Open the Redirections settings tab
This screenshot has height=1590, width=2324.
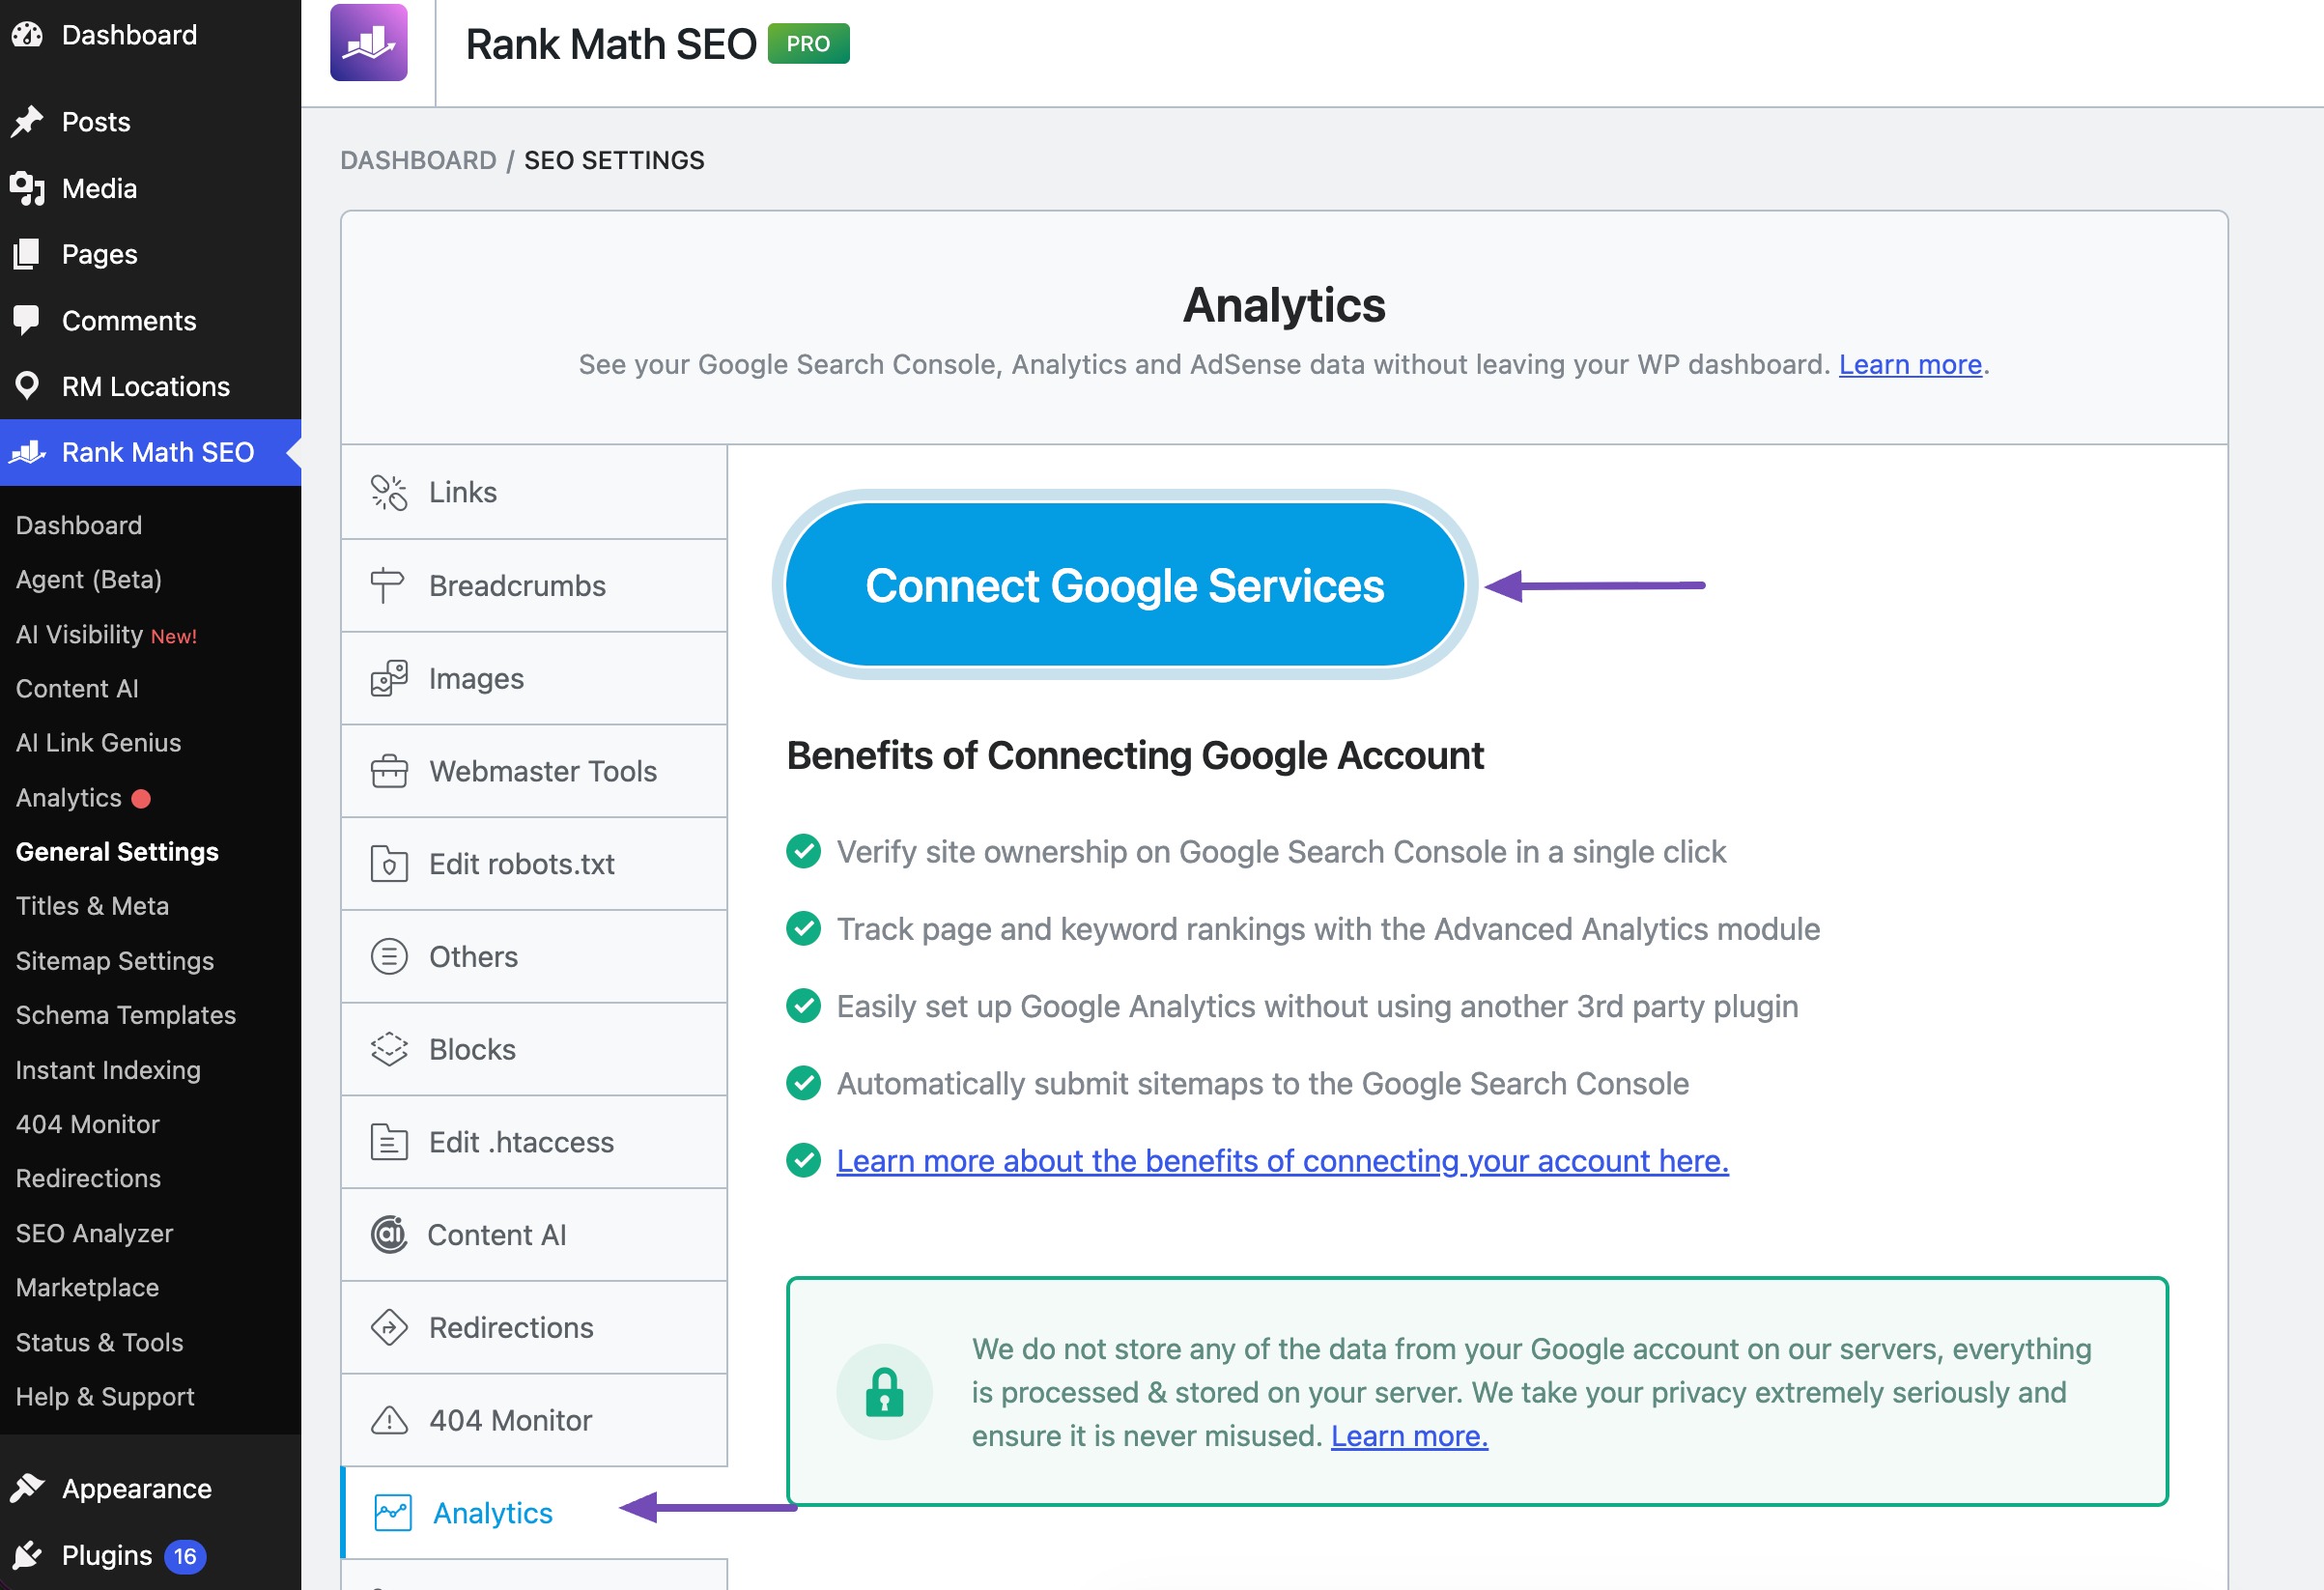pyautogui.click(x=534, y=1328)
